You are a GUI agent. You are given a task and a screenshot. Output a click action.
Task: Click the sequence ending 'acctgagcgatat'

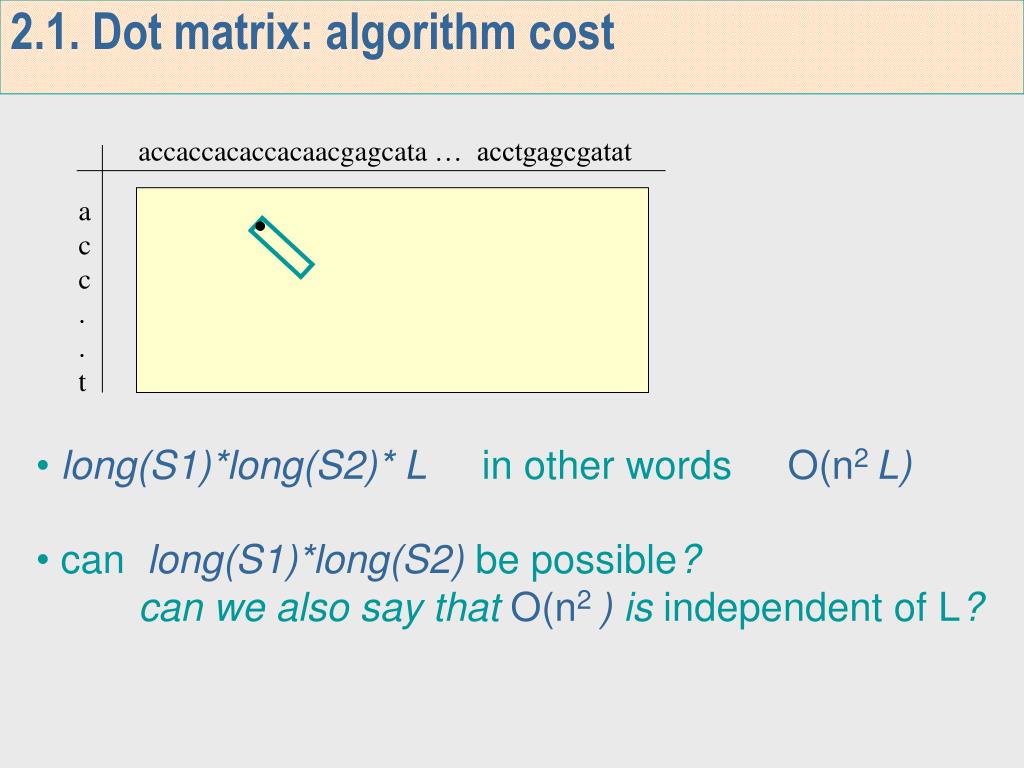coord(554,153)
